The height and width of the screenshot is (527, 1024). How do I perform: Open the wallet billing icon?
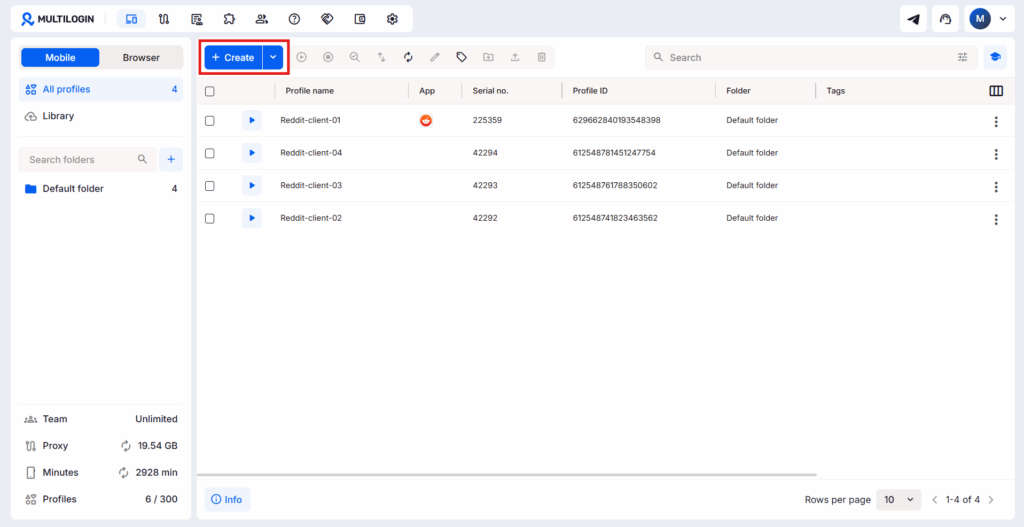pyautogui.click(x=360, y=19)
